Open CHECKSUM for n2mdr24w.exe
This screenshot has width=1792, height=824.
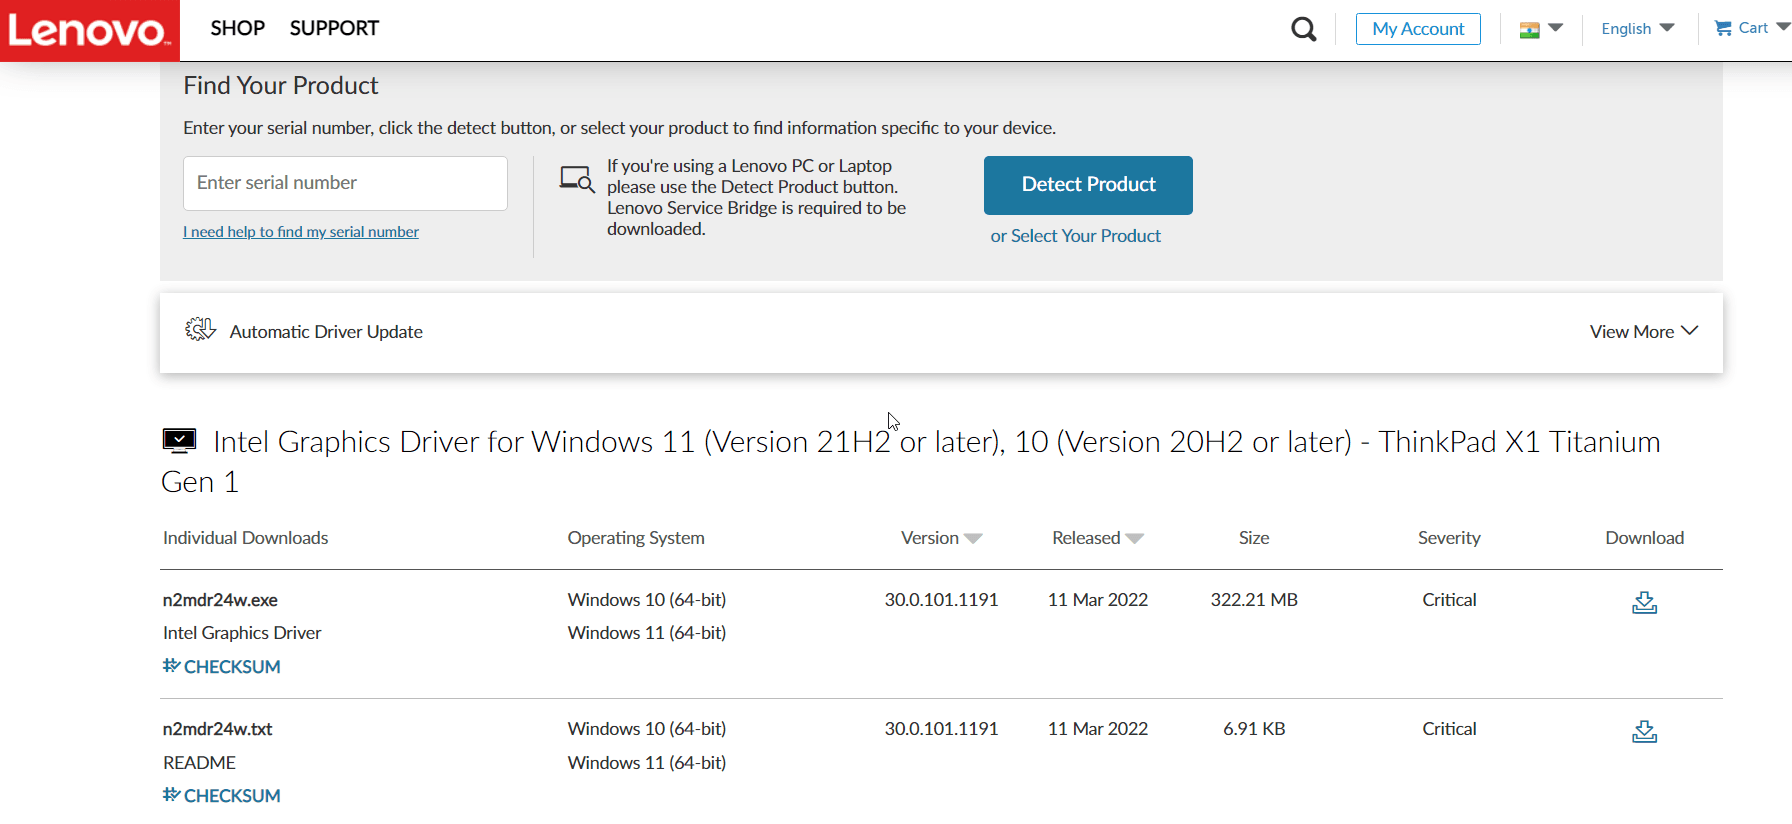(x=222, y=666)
